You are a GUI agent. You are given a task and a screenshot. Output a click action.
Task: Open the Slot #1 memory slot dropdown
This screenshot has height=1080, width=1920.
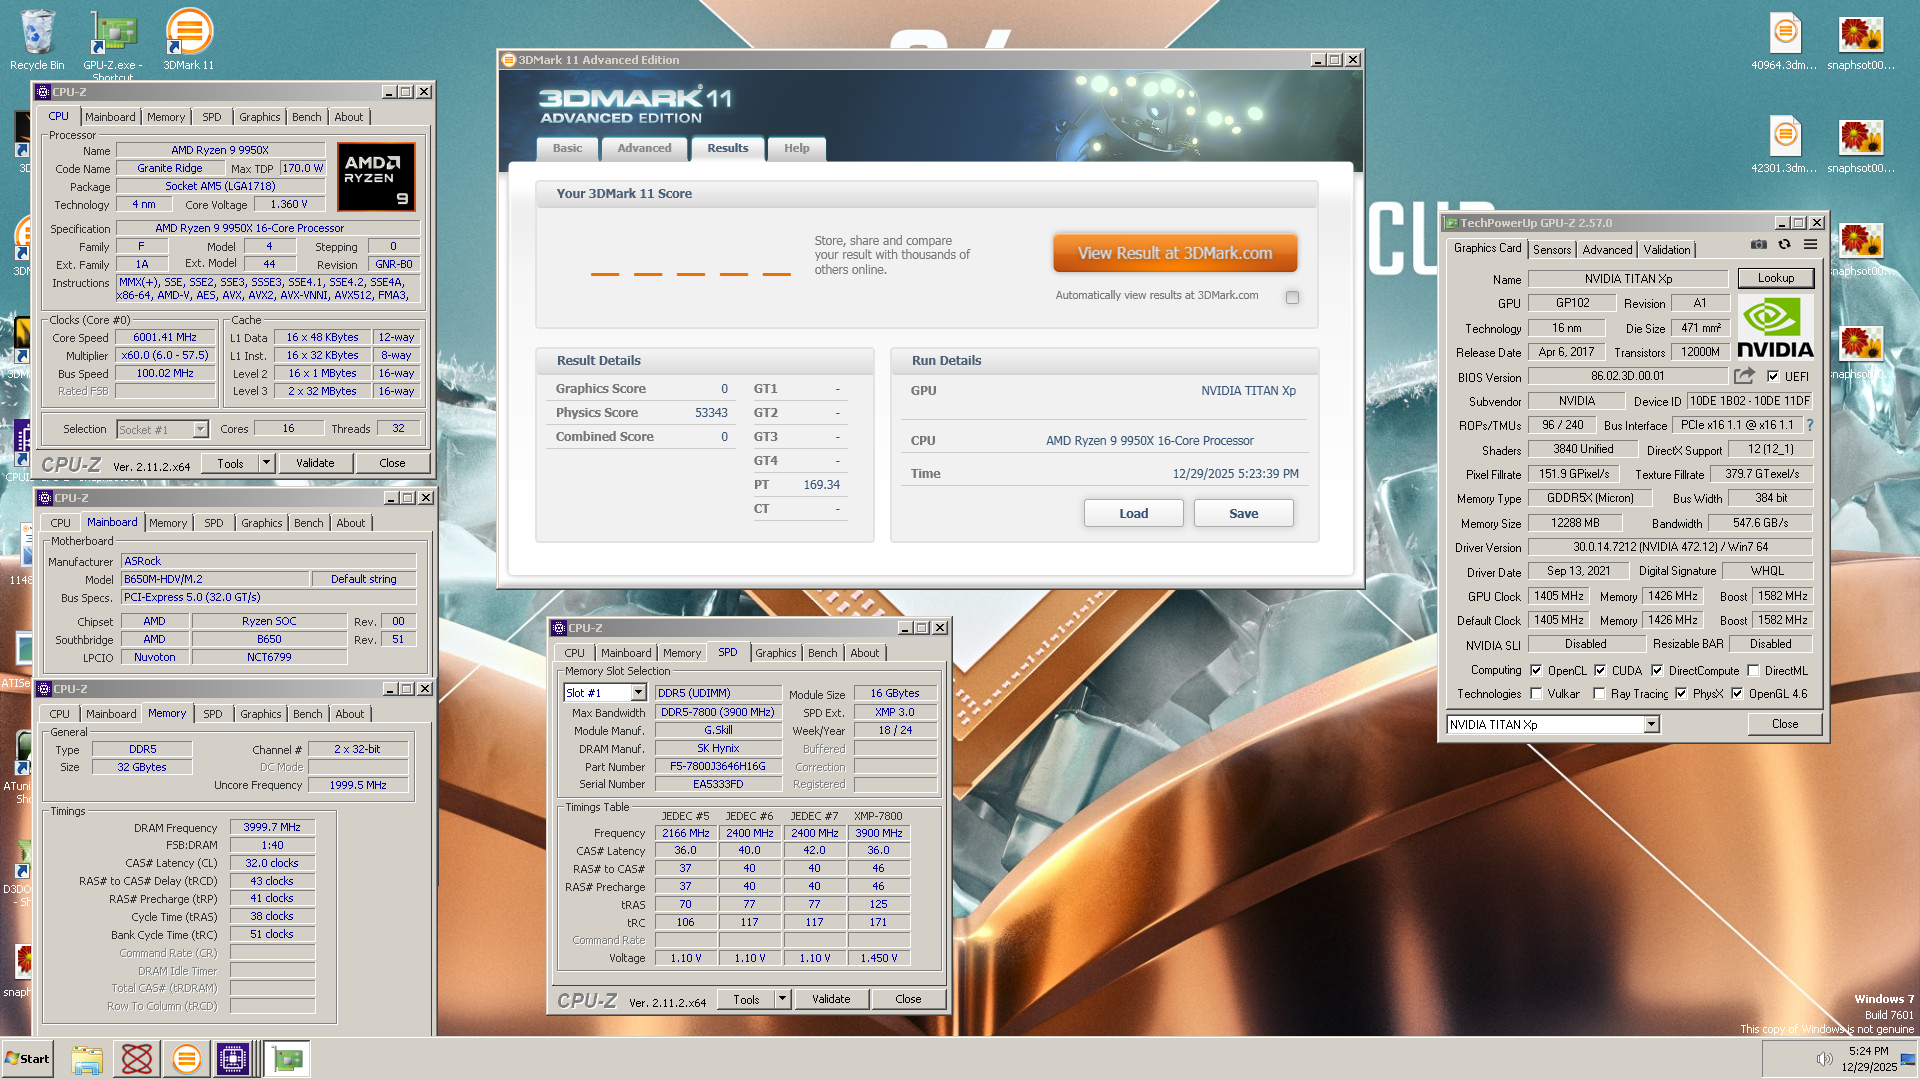pos(638,692)
